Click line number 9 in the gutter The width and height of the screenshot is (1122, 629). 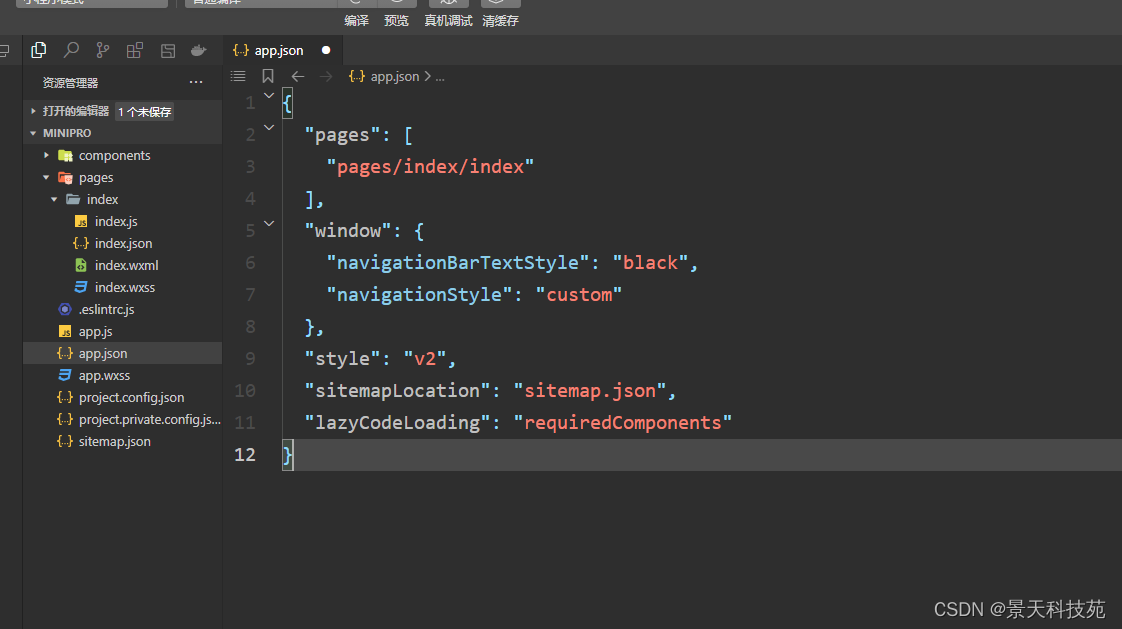click(x=250, y=359)
